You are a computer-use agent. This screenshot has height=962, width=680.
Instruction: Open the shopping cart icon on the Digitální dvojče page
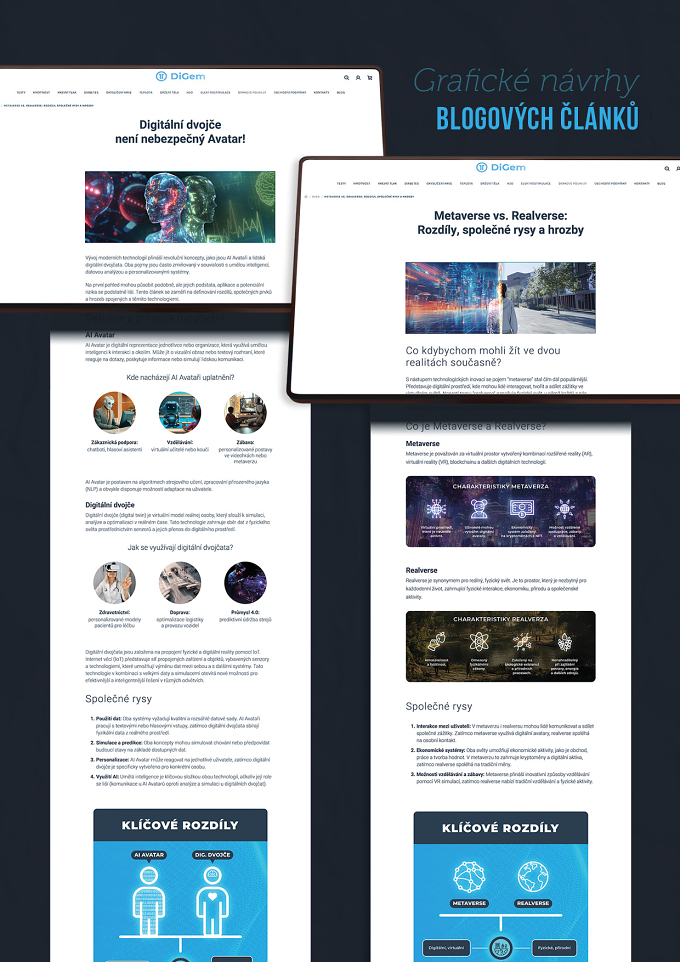(369, 78)
